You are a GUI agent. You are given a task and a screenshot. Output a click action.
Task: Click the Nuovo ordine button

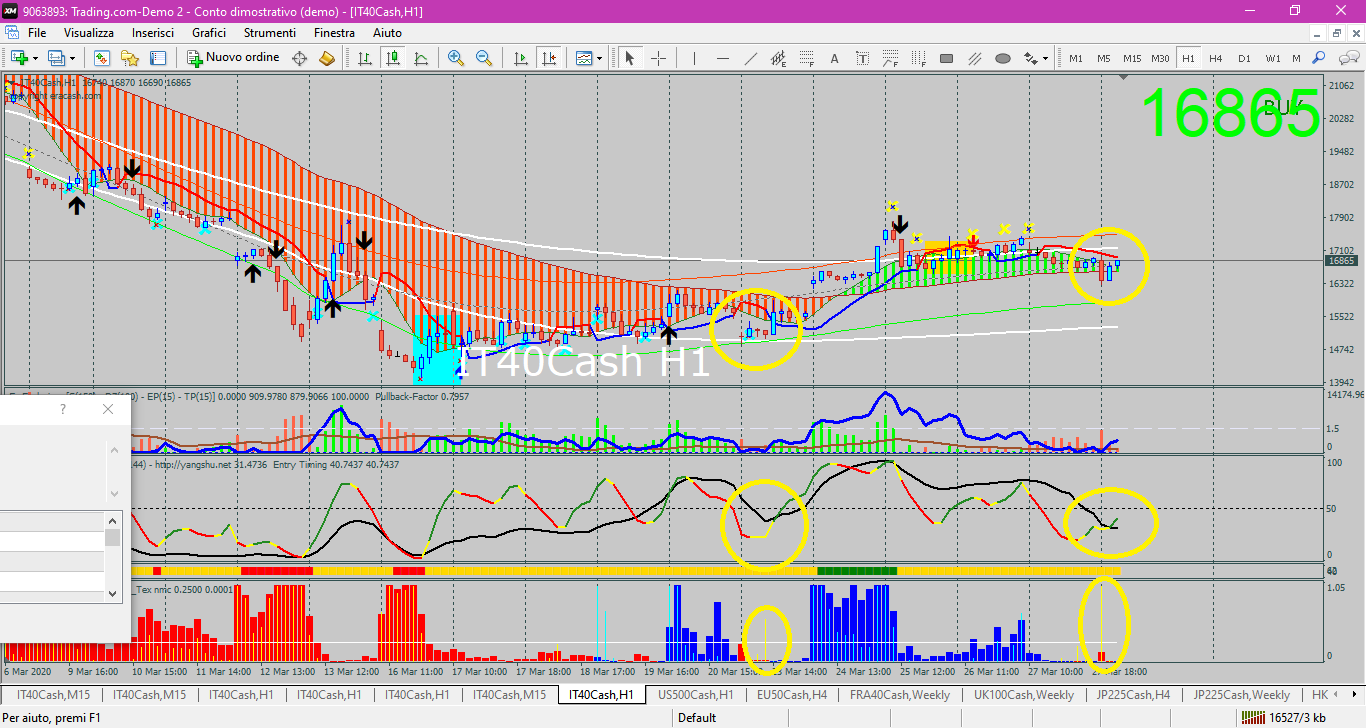click(234, 58)
